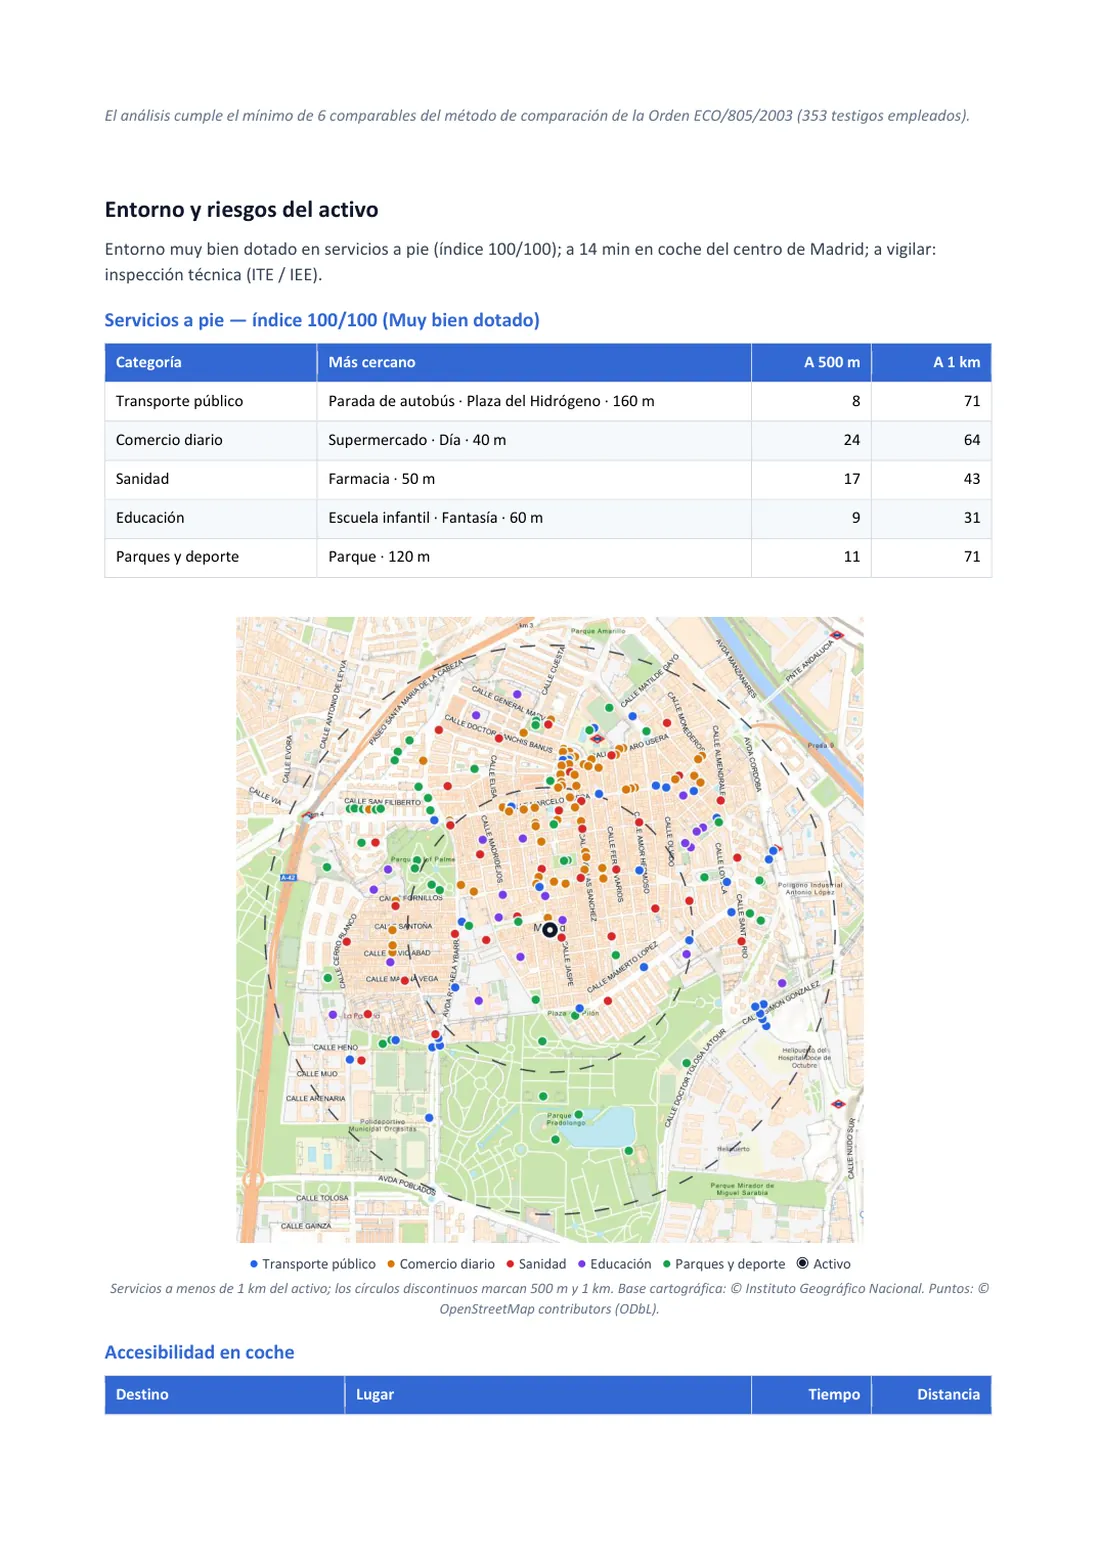Click the green Parques y deporte legend dot
Image resolution: width=1100 pixels, height=1556 pixels.
(x=667, y=1264)
